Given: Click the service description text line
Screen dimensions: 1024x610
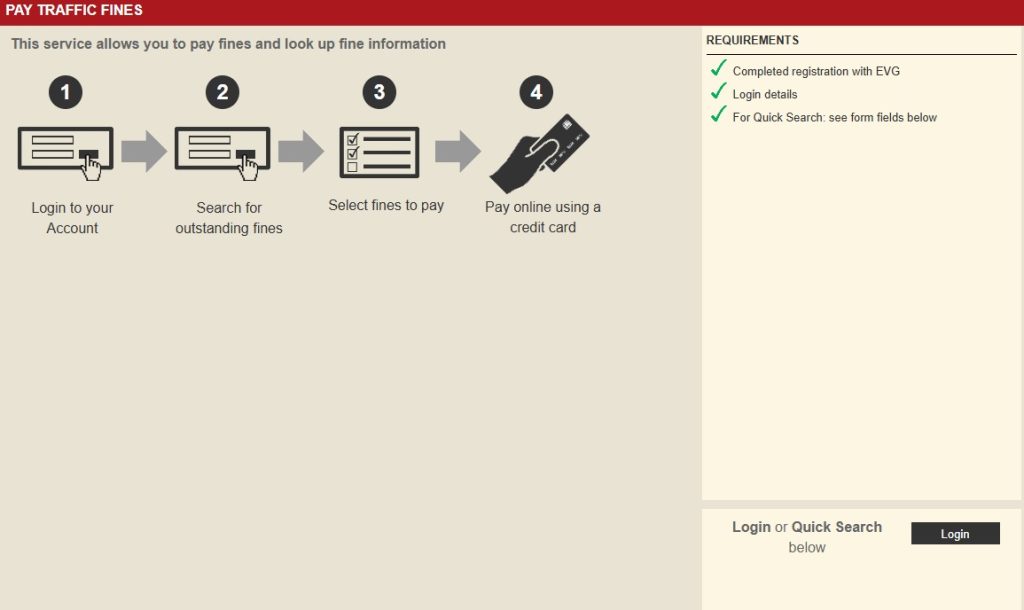Looking at the screenshot, I should coord(227,44).
